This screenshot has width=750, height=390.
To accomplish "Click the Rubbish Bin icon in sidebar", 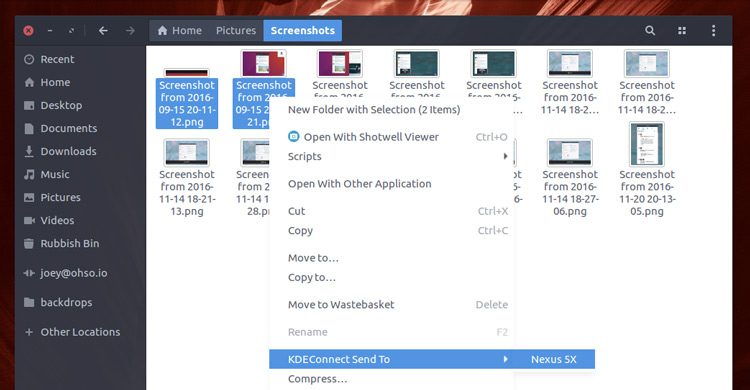I will pos(29,243).
